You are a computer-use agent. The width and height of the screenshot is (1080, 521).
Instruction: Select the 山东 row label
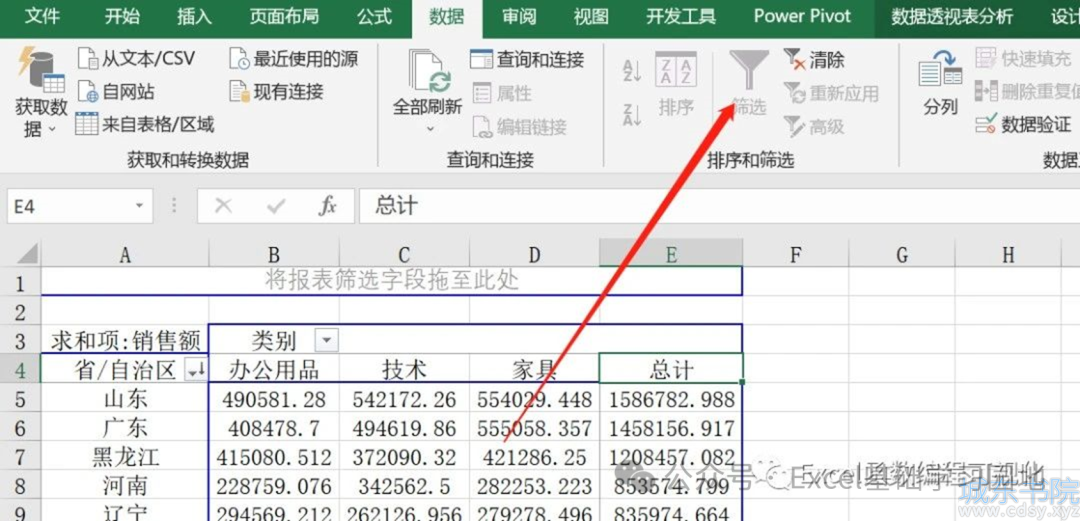click(125, 399)
